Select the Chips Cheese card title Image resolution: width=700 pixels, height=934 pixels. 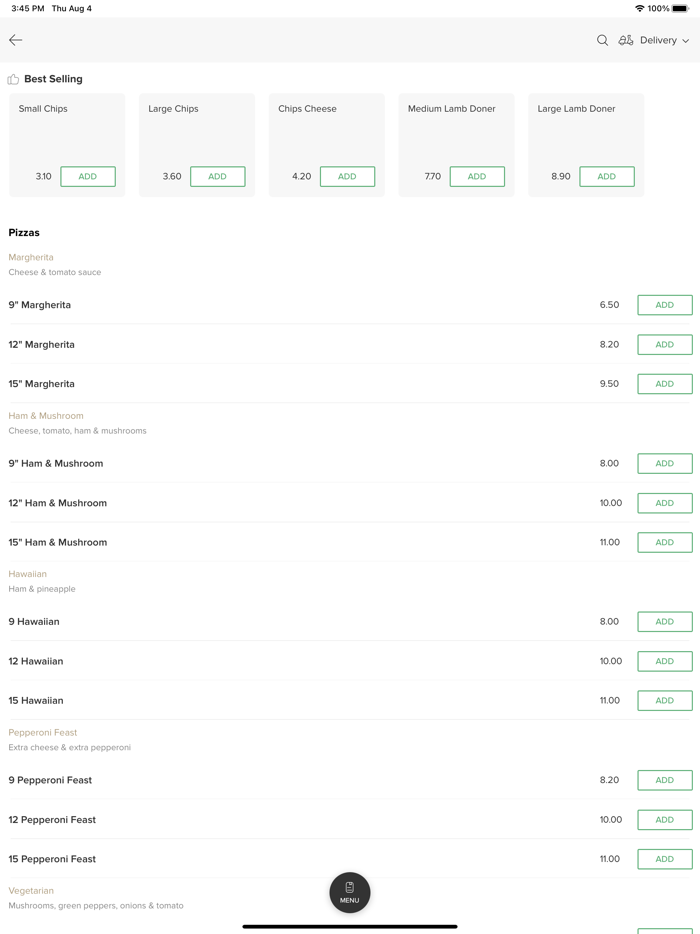coord(307,108)
